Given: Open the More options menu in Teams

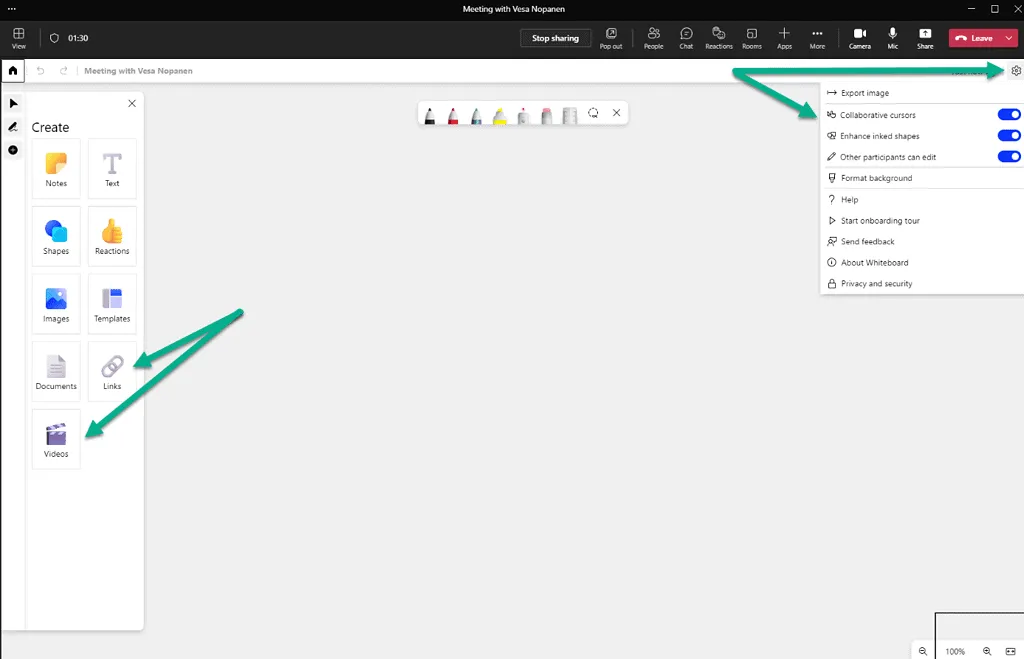Looking at the screenshot, I should click(x=817, y=38).
